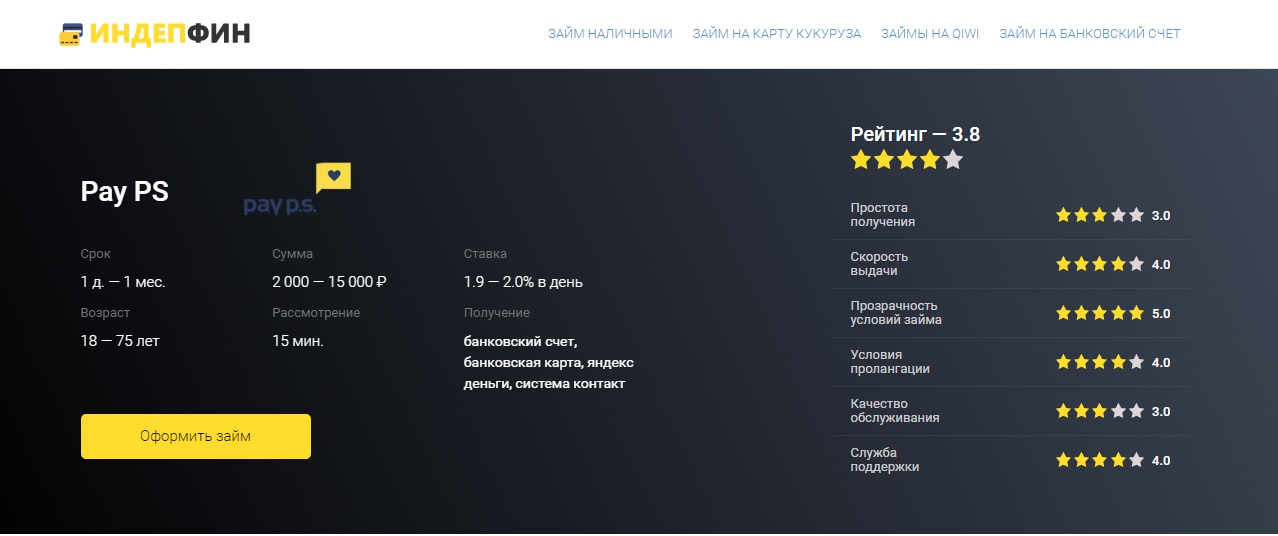Click the Сумма label

point(292,254)
